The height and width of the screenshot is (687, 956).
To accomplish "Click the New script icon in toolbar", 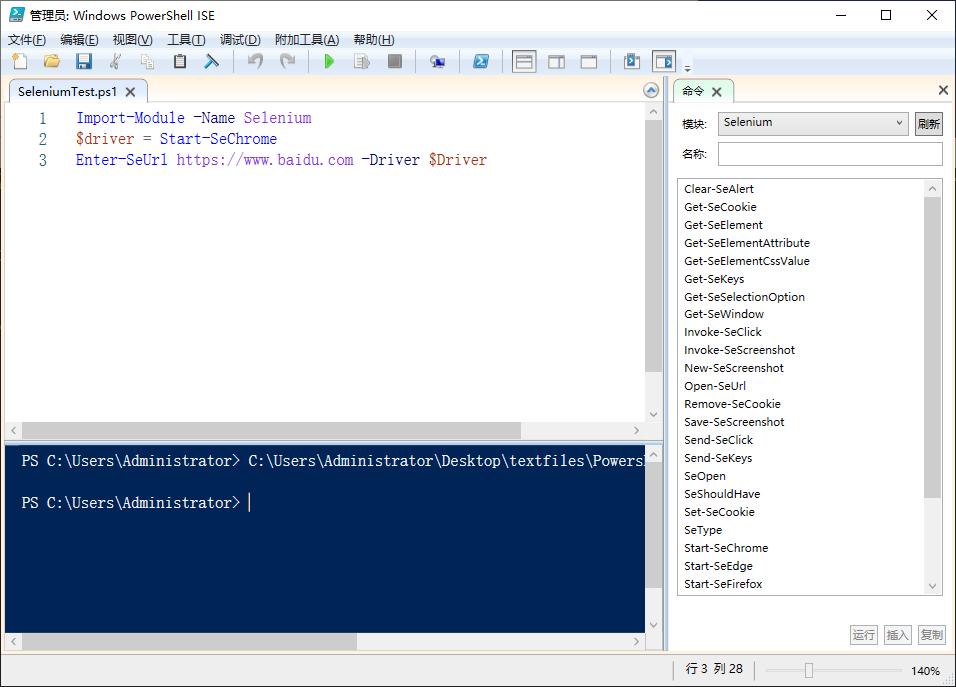I will (20, 62).
